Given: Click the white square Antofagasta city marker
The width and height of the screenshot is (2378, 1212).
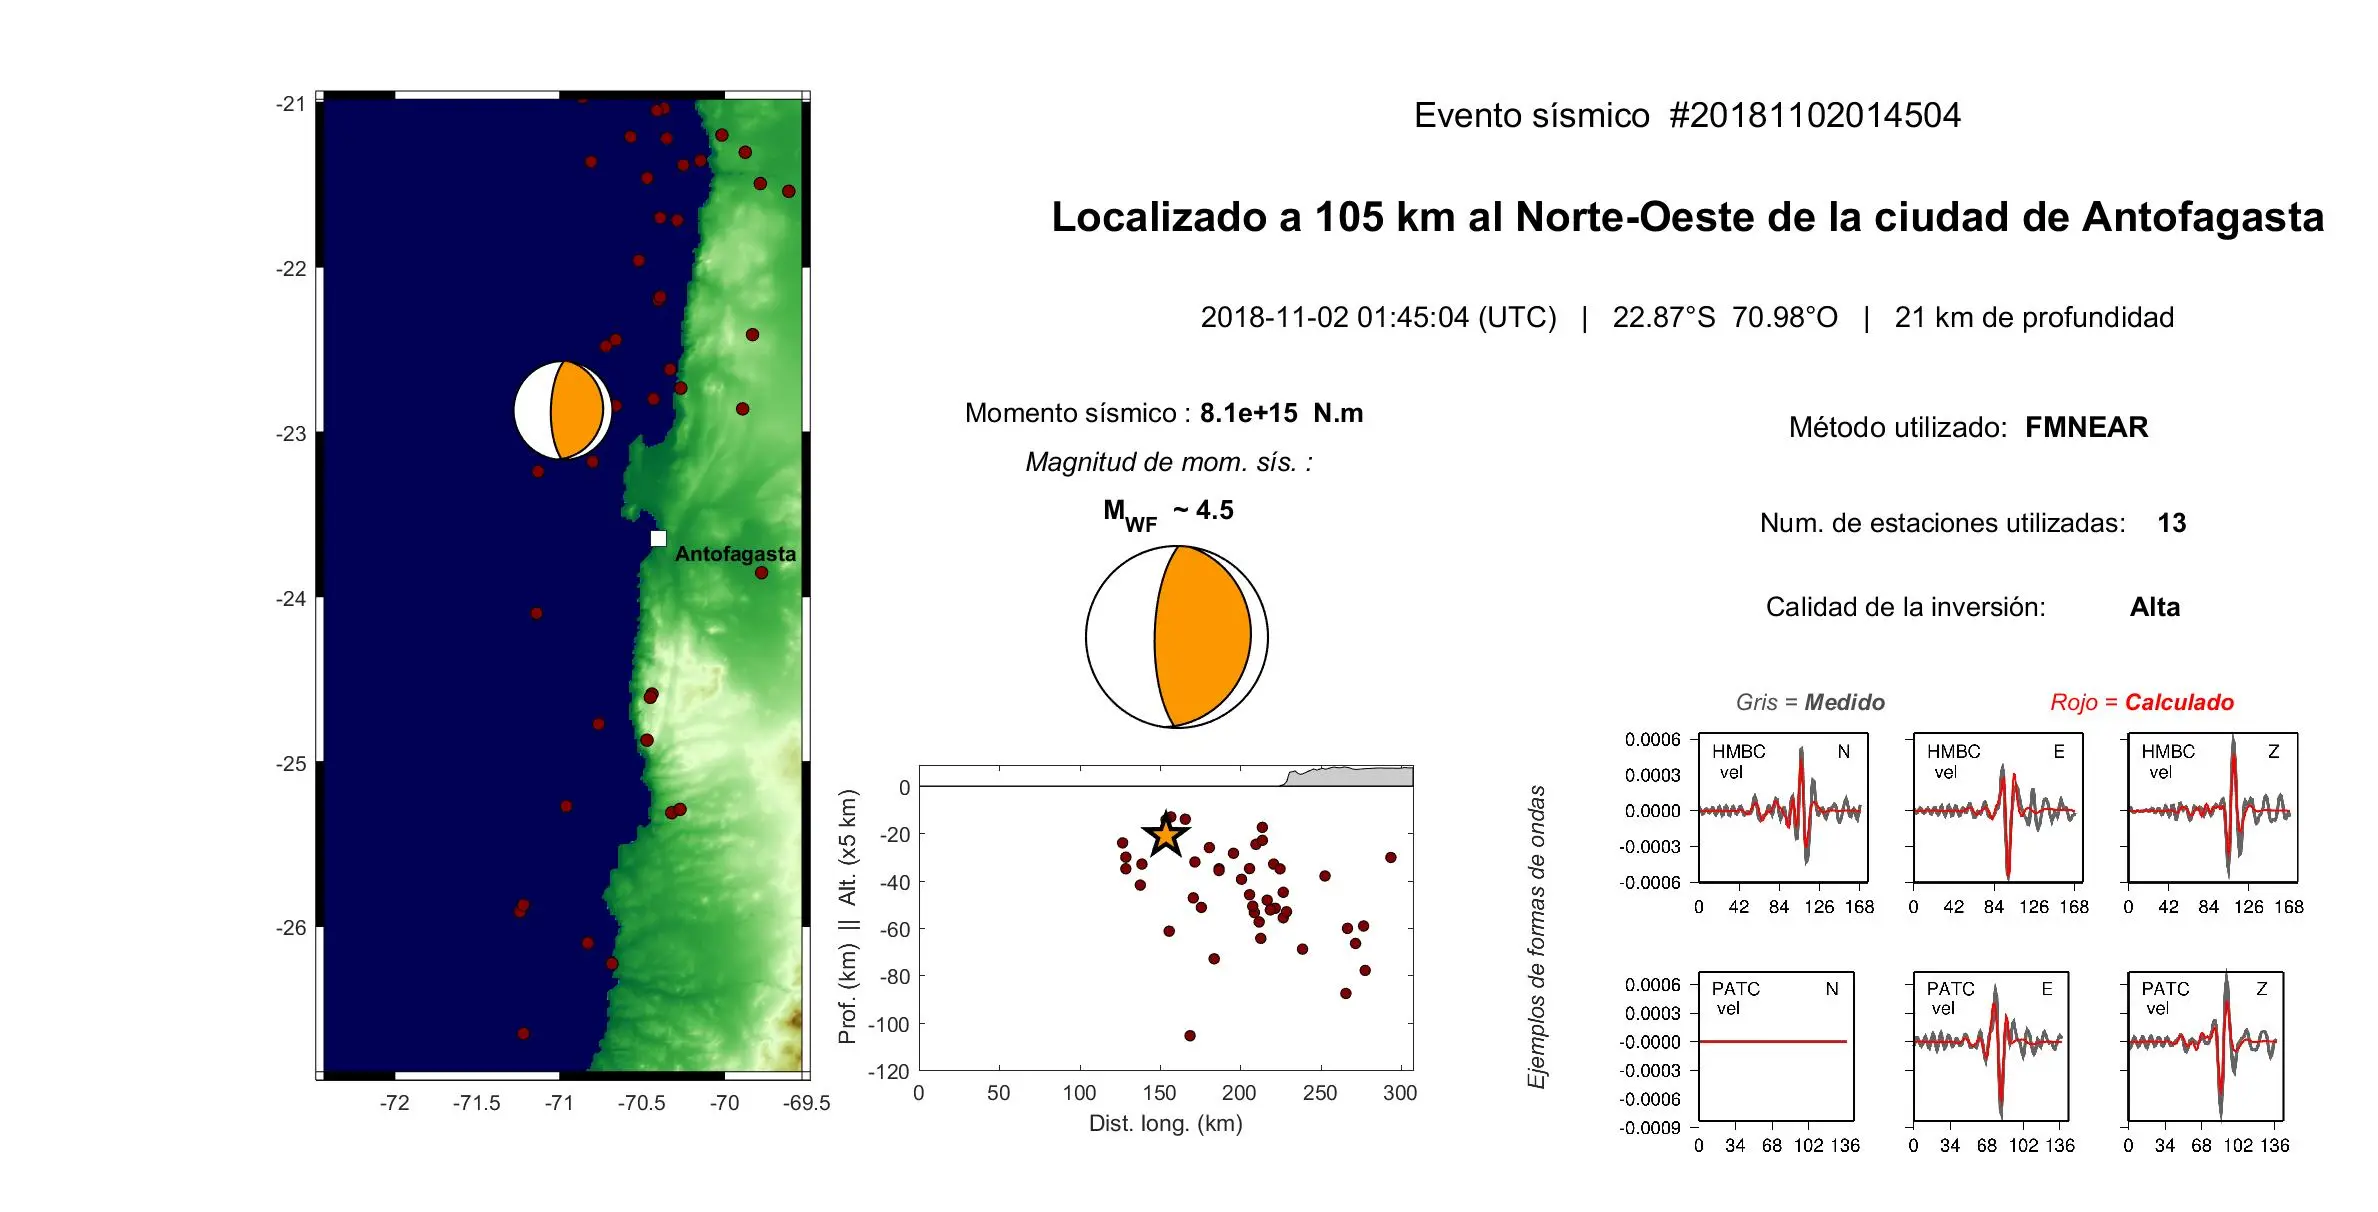Looking at the screenshot, I should click(658, 538).
